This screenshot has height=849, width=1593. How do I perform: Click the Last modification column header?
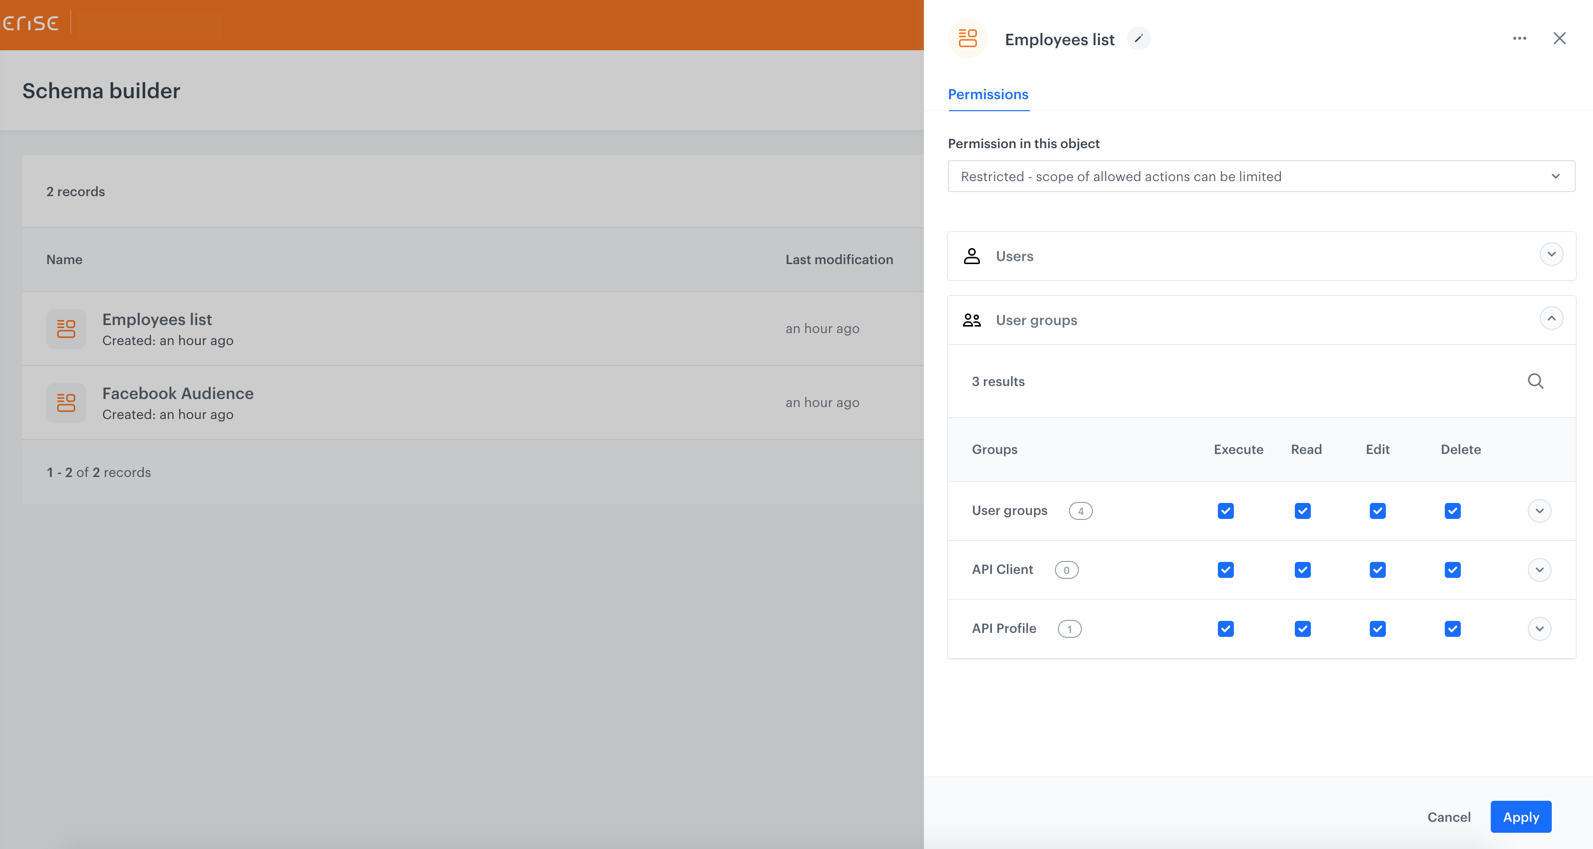coord(839,259)
